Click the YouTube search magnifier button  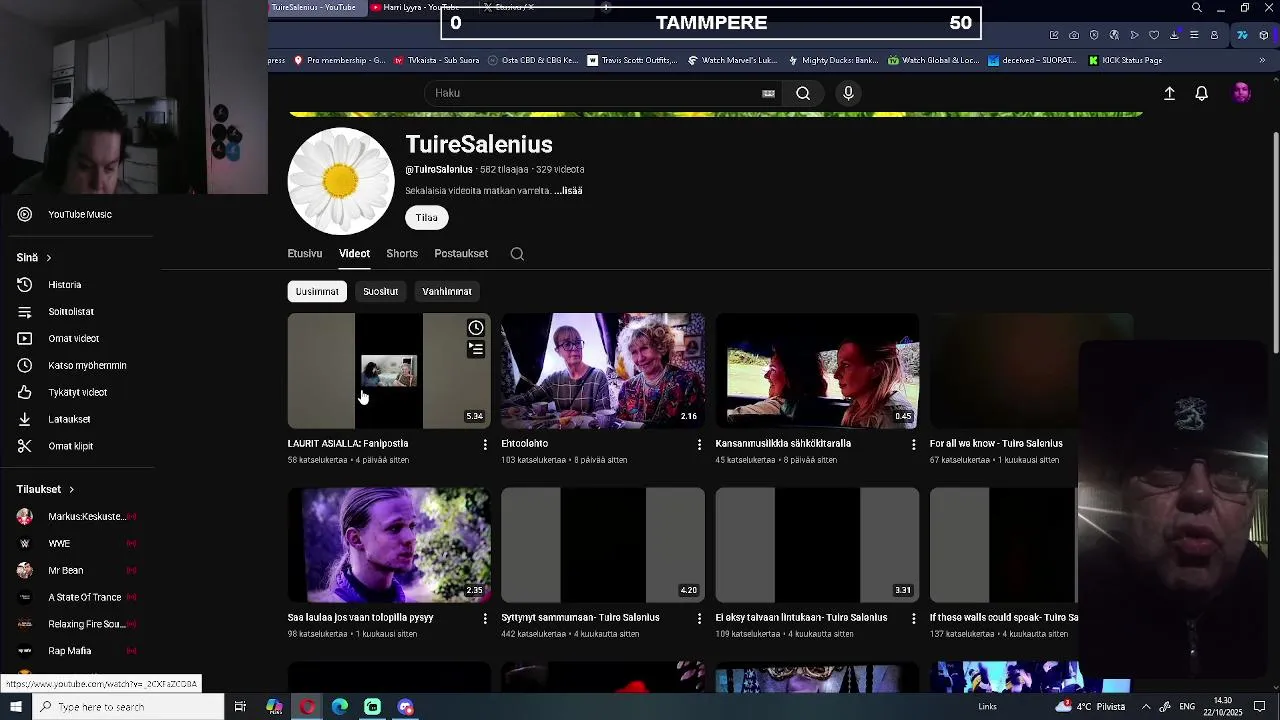pos(803,93)
